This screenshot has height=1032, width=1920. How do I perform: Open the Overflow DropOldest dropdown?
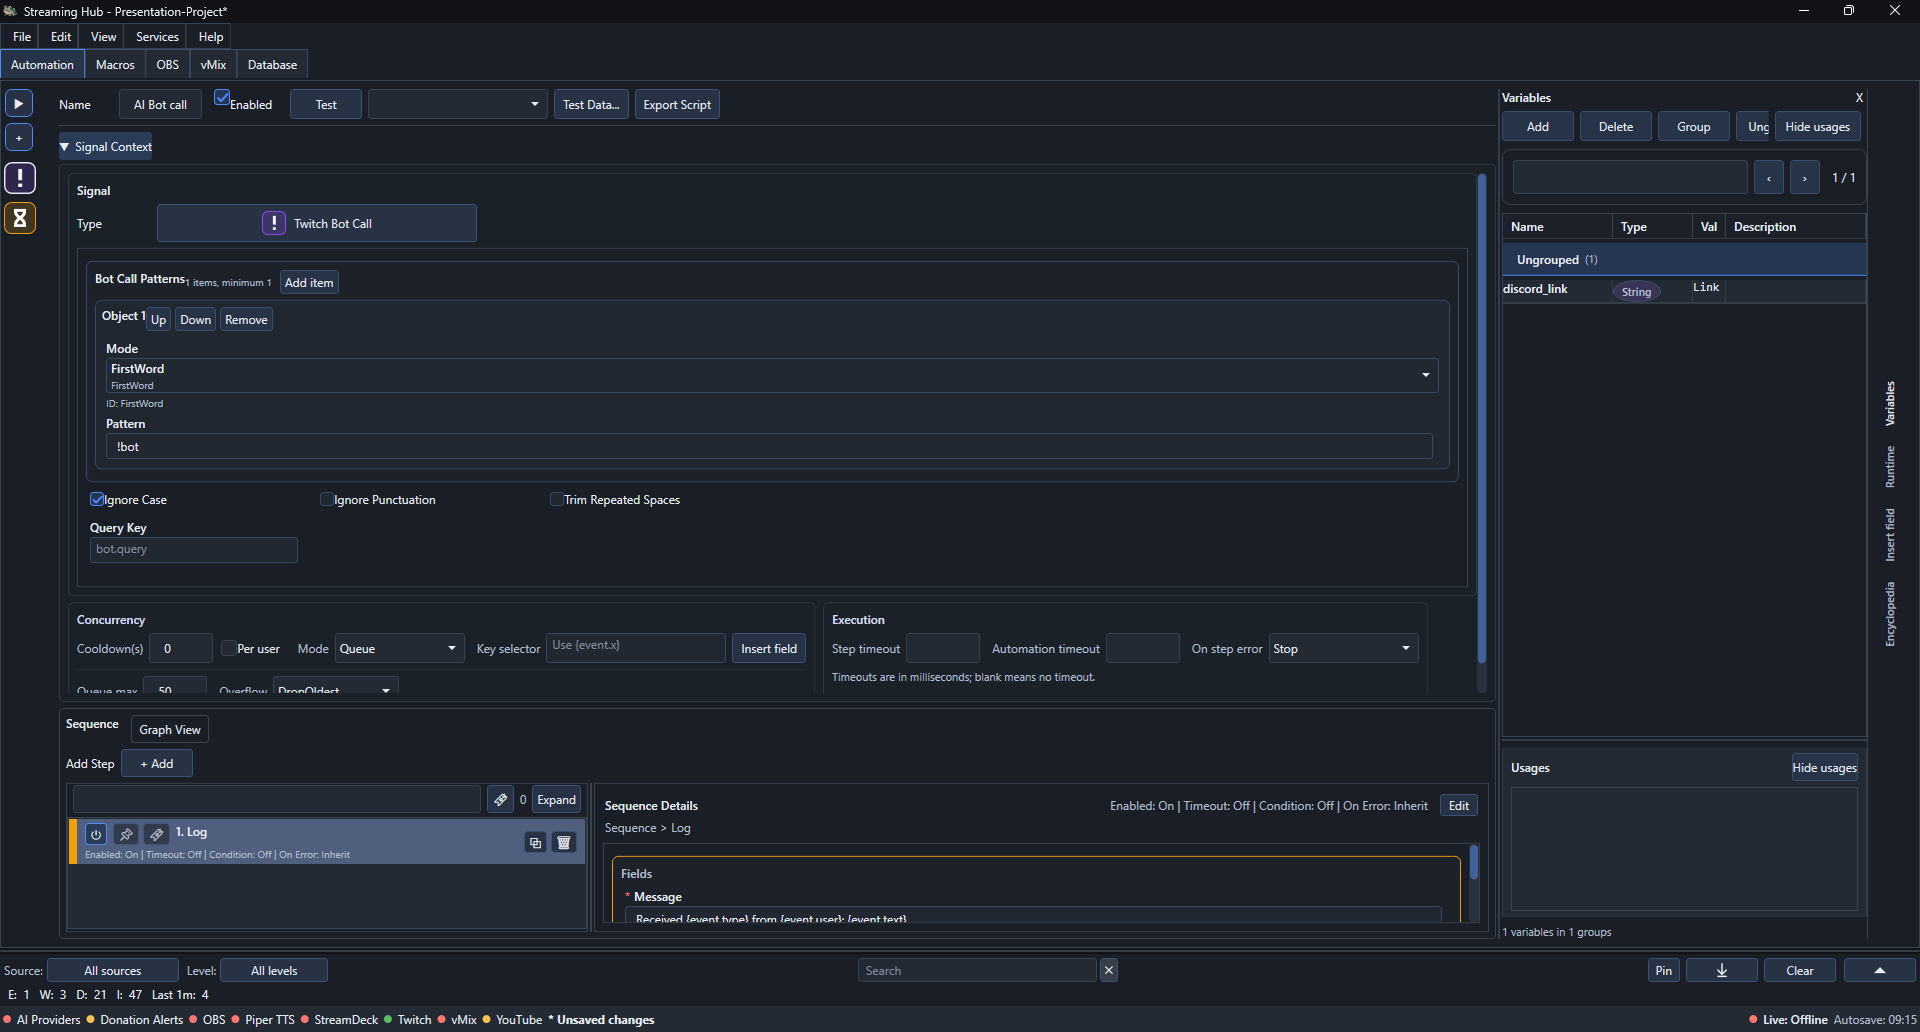click(x=335, y=688)
